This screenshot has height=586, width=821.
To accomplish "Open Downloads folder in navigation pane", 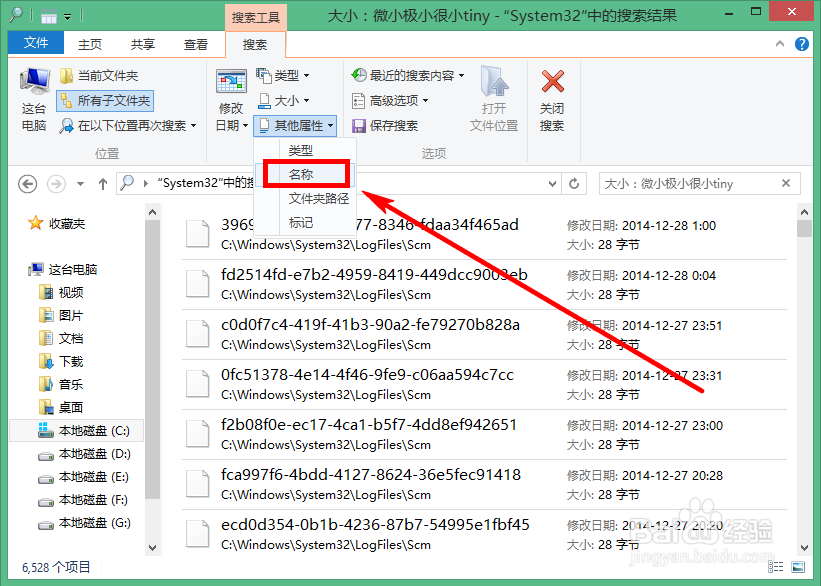I will [62, 361].
